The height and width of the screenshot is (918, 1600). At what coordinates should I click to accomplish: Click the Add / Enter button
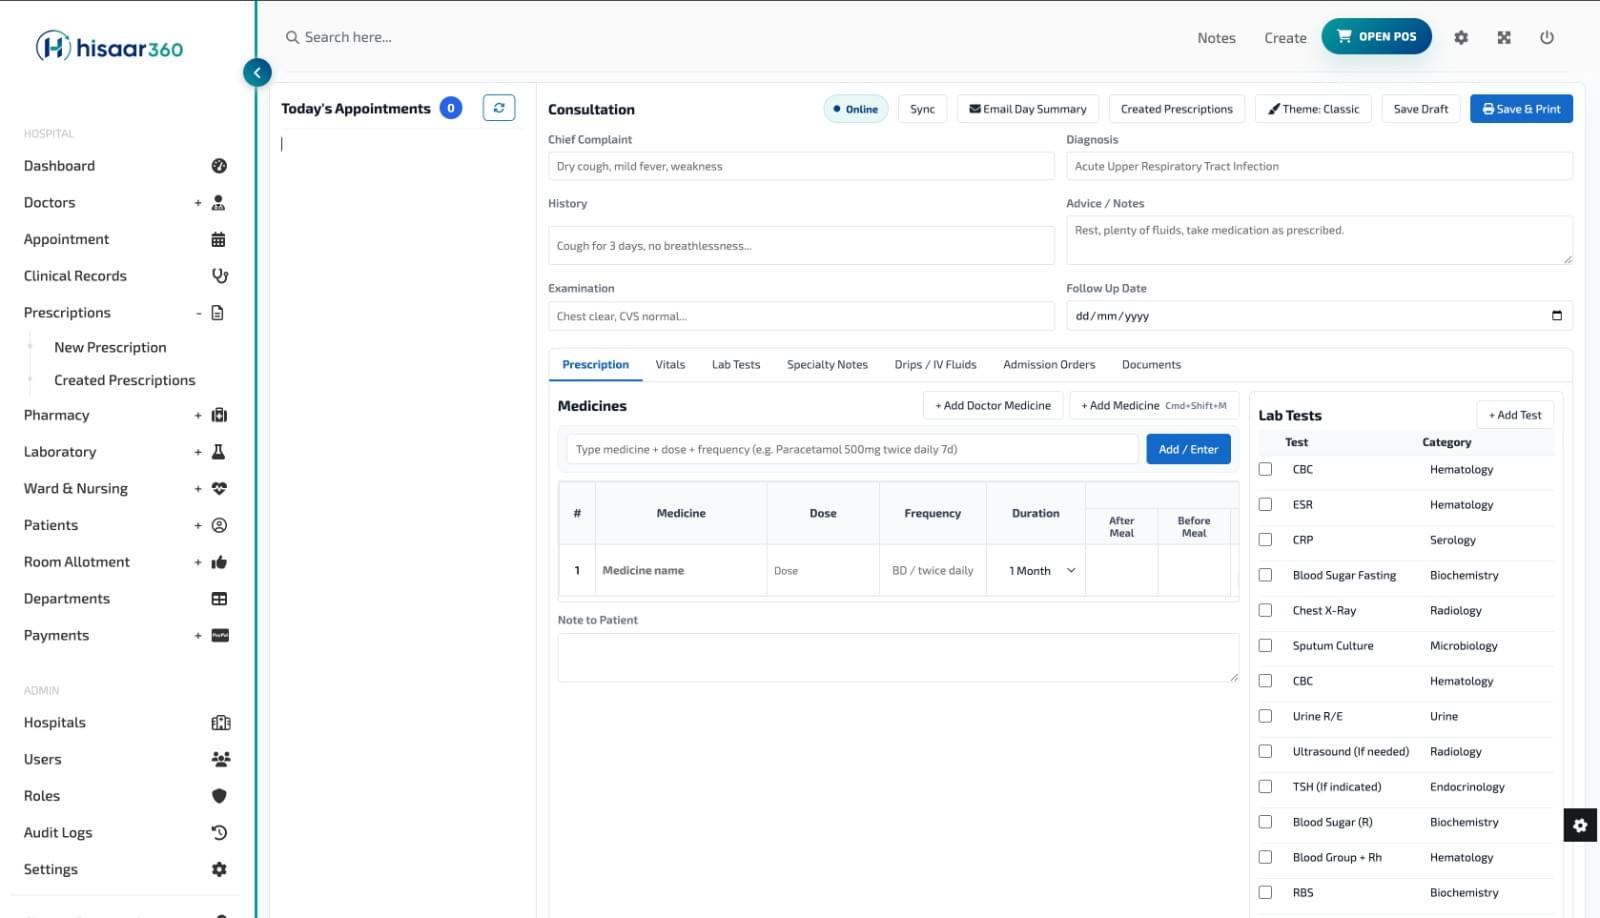pyautogui.click(x=1188, y=449)
